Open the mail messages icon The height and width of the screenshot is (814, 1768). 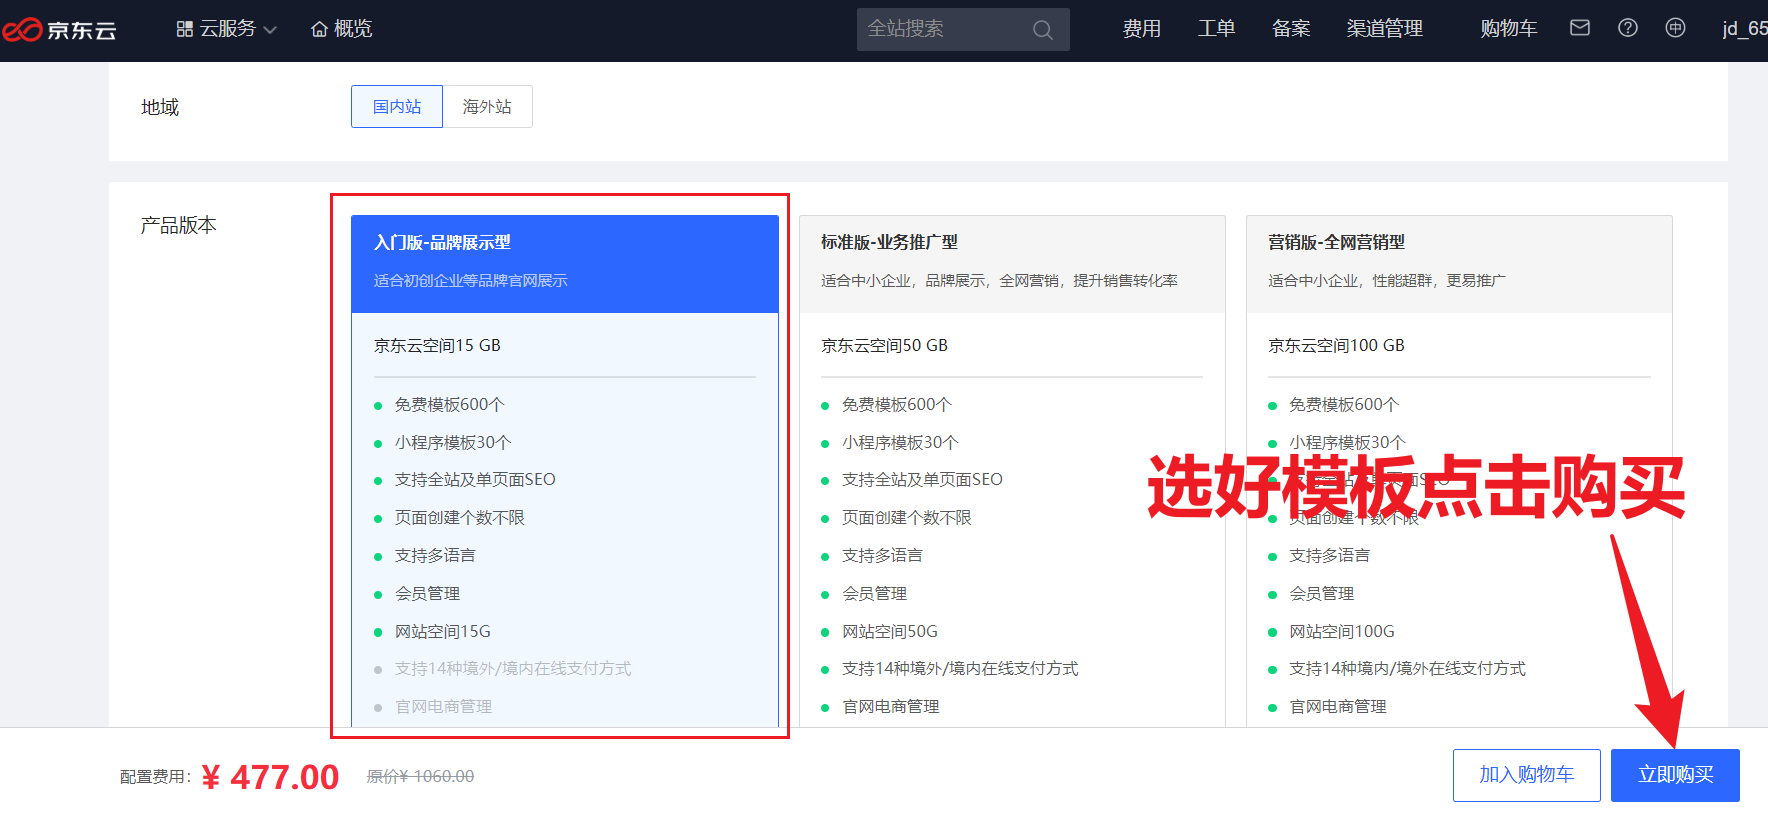(1580, 28)
